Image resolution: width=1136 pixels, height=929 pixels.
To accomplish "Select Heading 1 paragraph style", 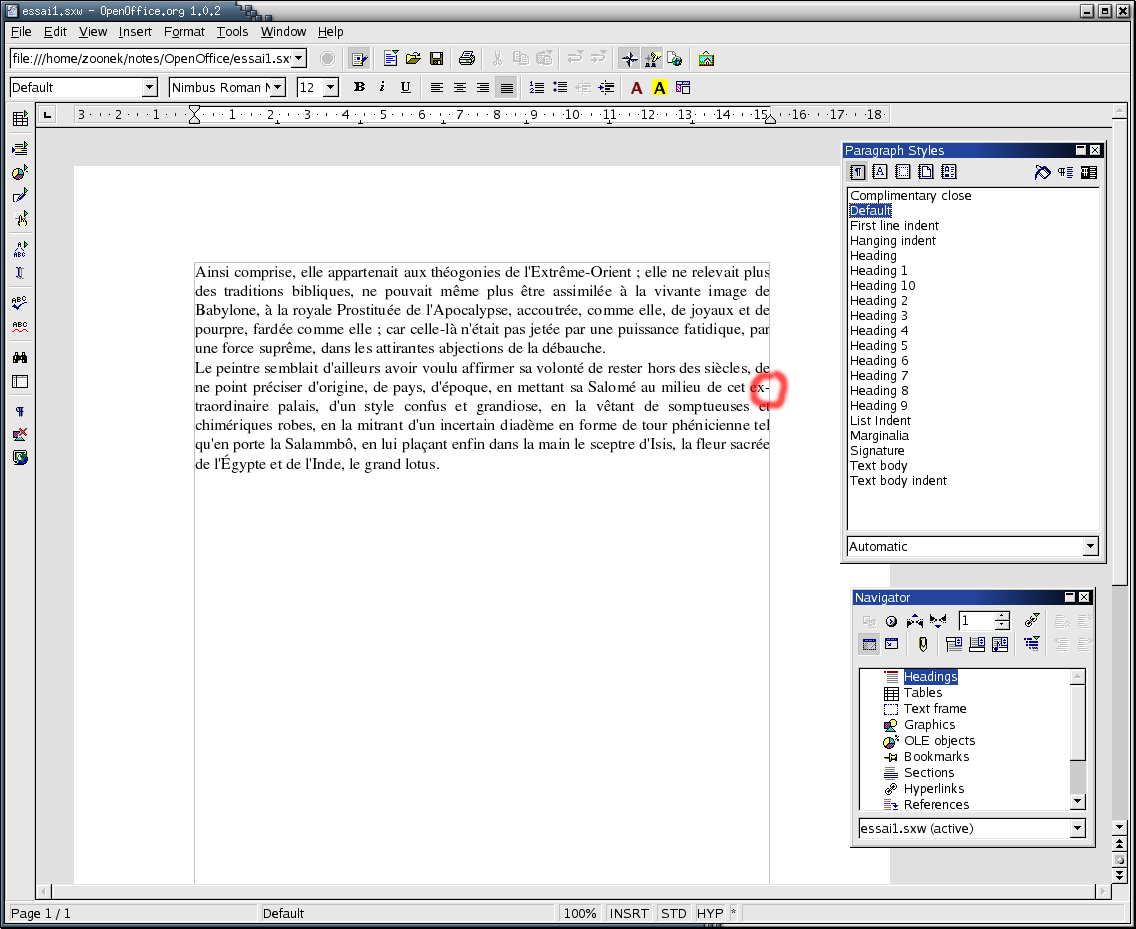I will 879,270.
